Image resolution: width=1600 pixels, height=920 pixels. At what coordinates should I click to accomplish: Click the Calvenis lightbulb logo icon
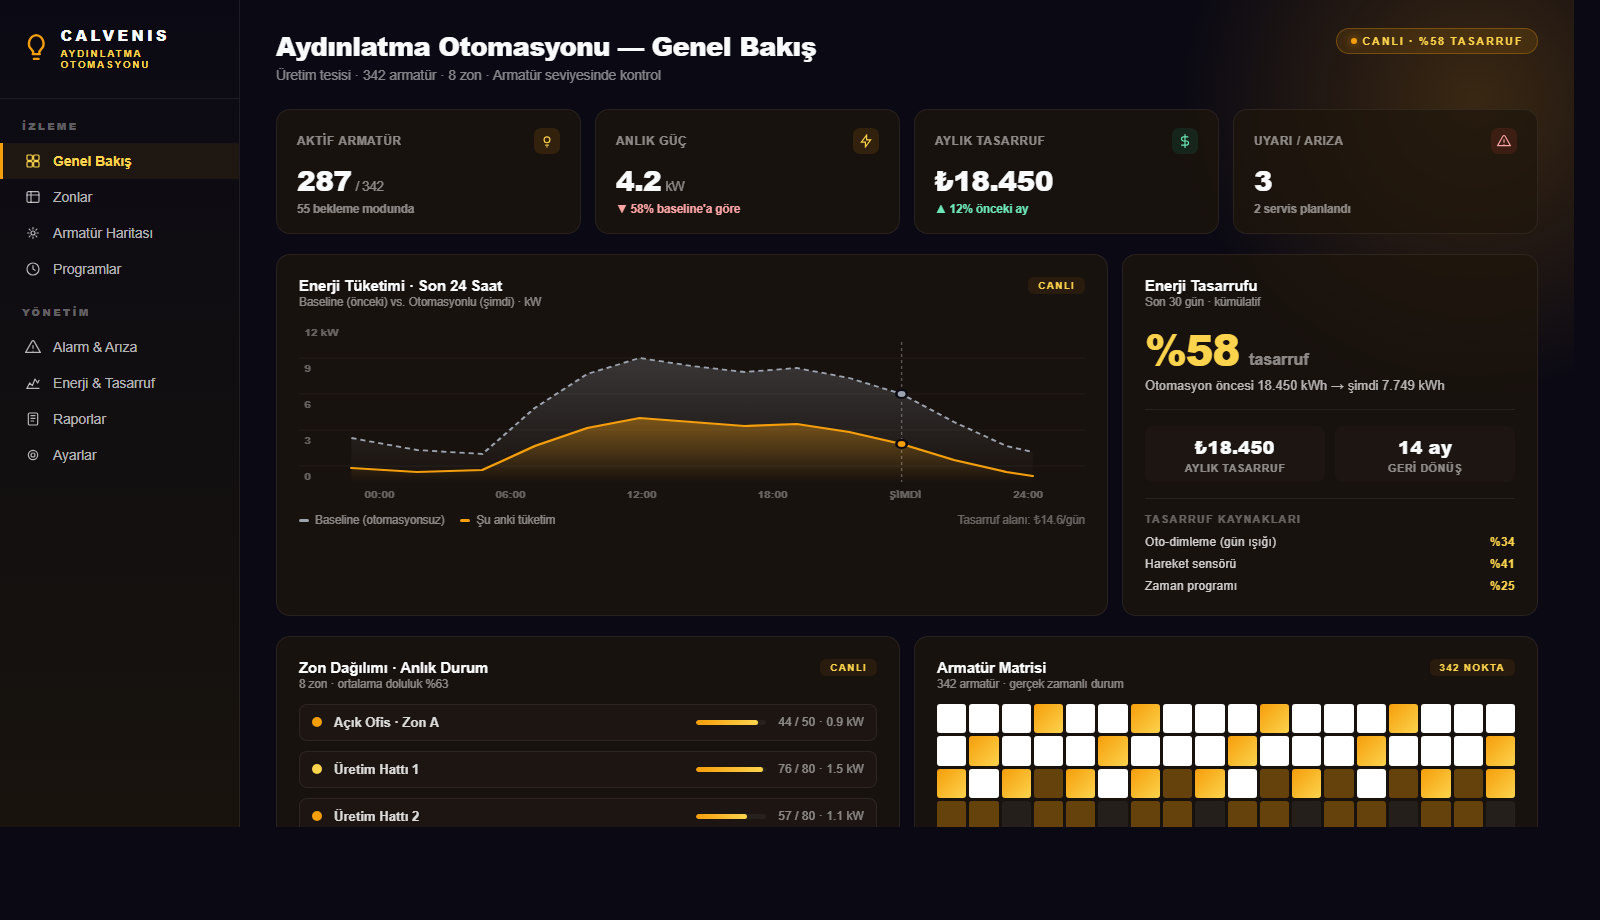click(36, 47)
